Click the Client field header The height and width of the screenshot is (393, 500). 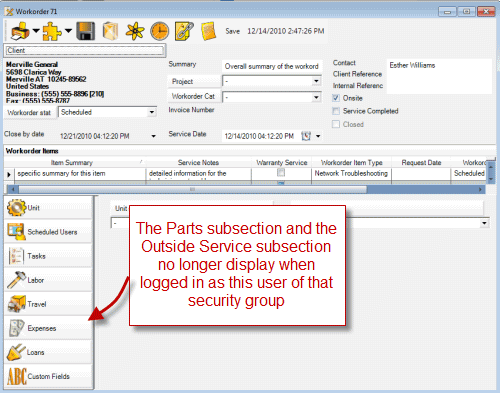click(x=85, y=51)
